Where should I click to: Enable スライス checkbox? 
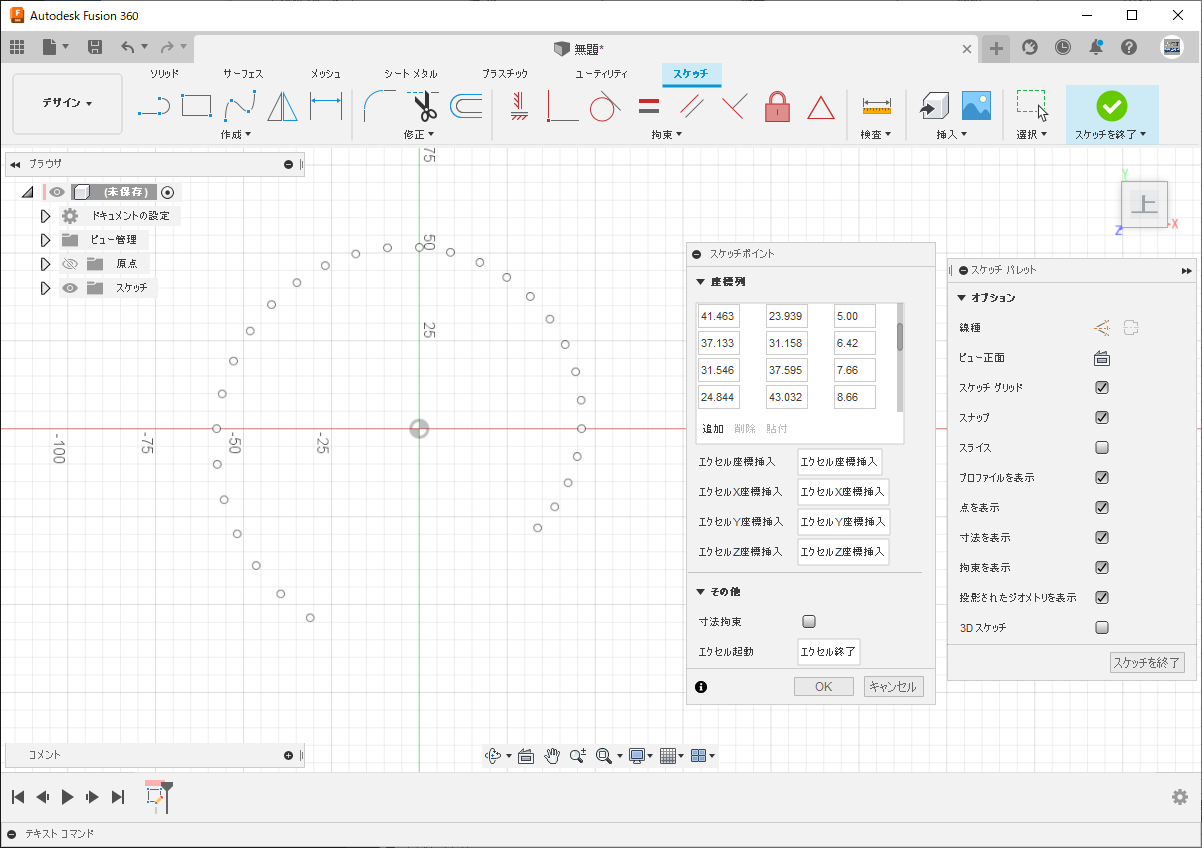1102,448
